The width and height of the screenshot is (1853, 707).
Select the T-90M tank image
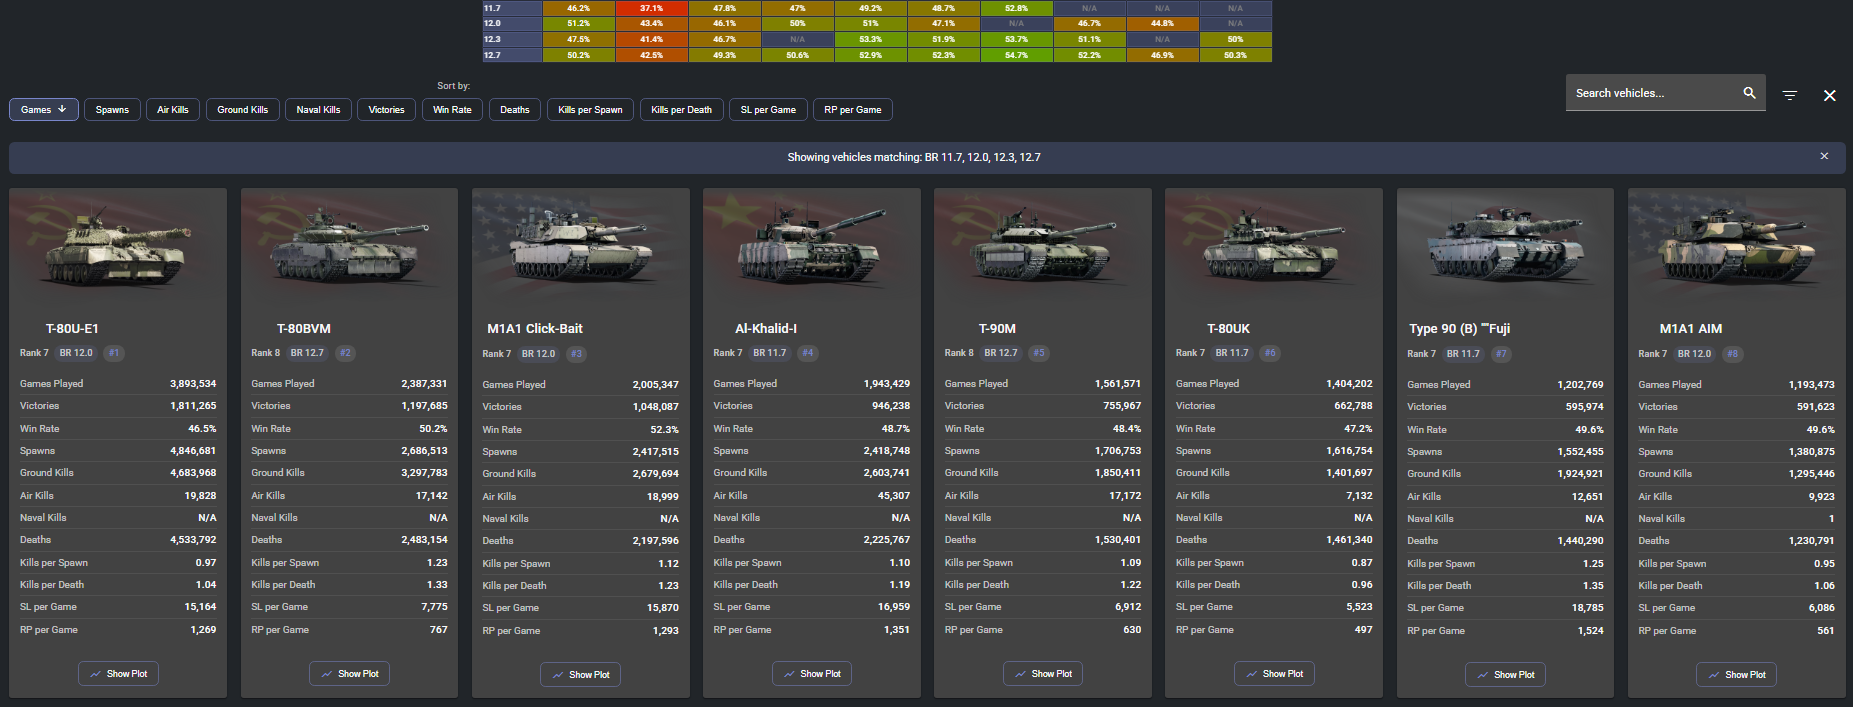(1042, 245)
